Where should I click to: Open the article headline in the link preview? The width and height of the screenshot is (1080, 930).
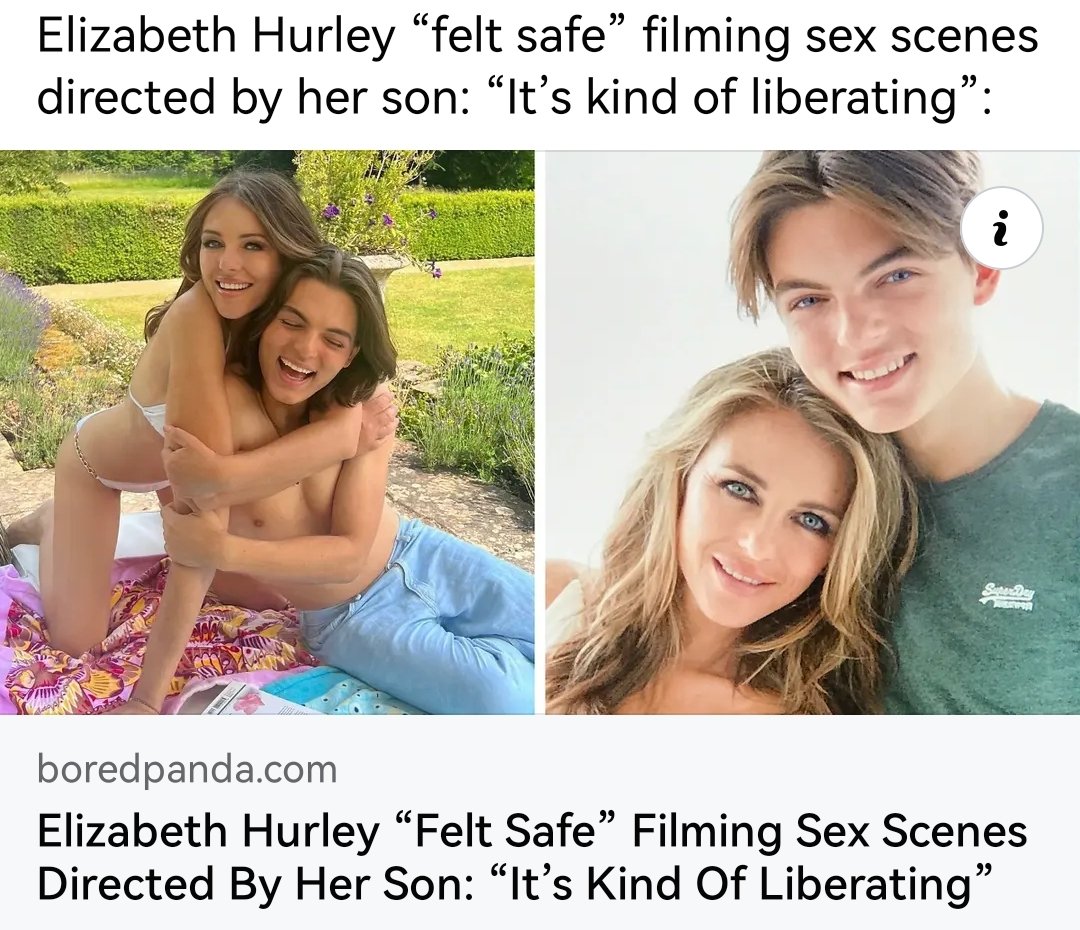point(532,856)
